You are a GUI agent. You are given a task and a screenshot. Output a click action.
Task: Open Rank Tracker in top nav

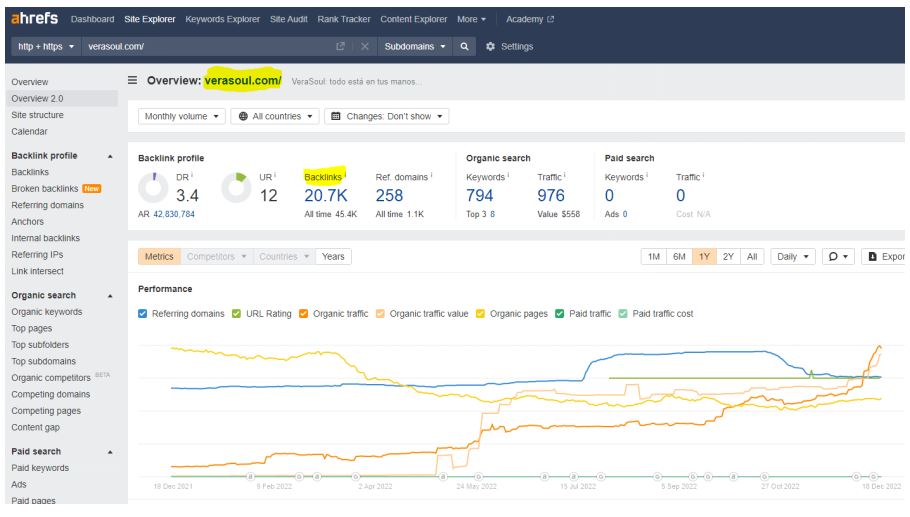(344, 19)
